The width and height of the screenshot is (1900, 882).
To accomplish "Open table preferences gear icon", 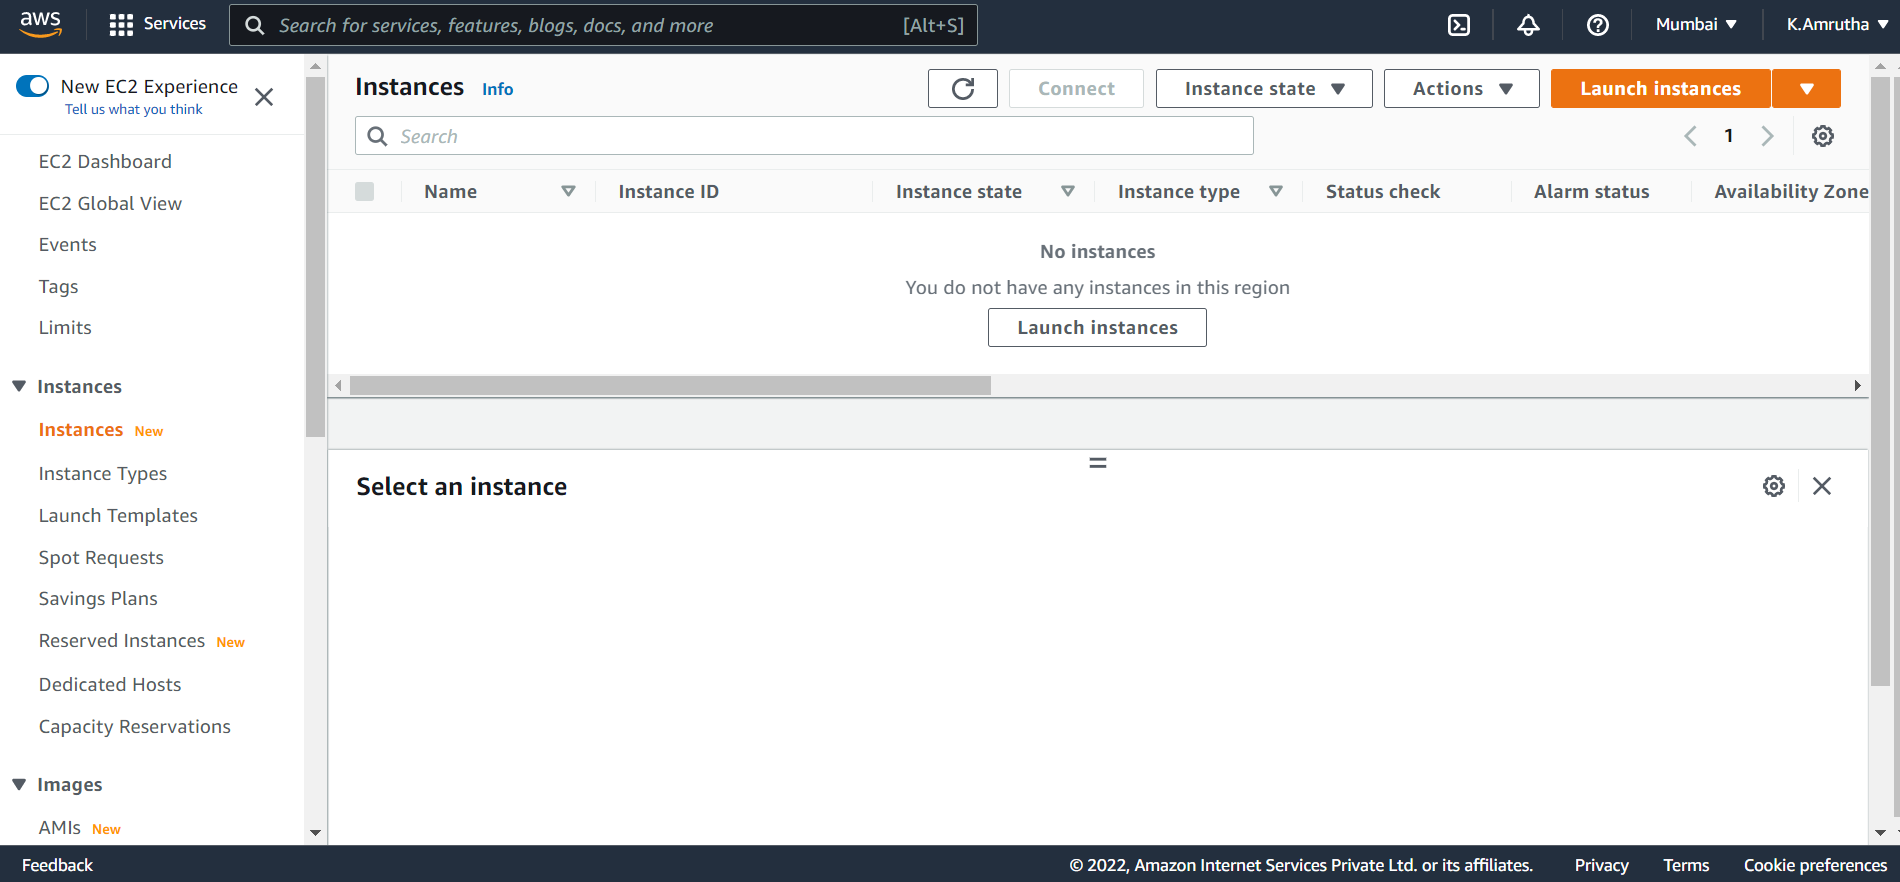I will pyautogui.click(x=1823, y=136).
